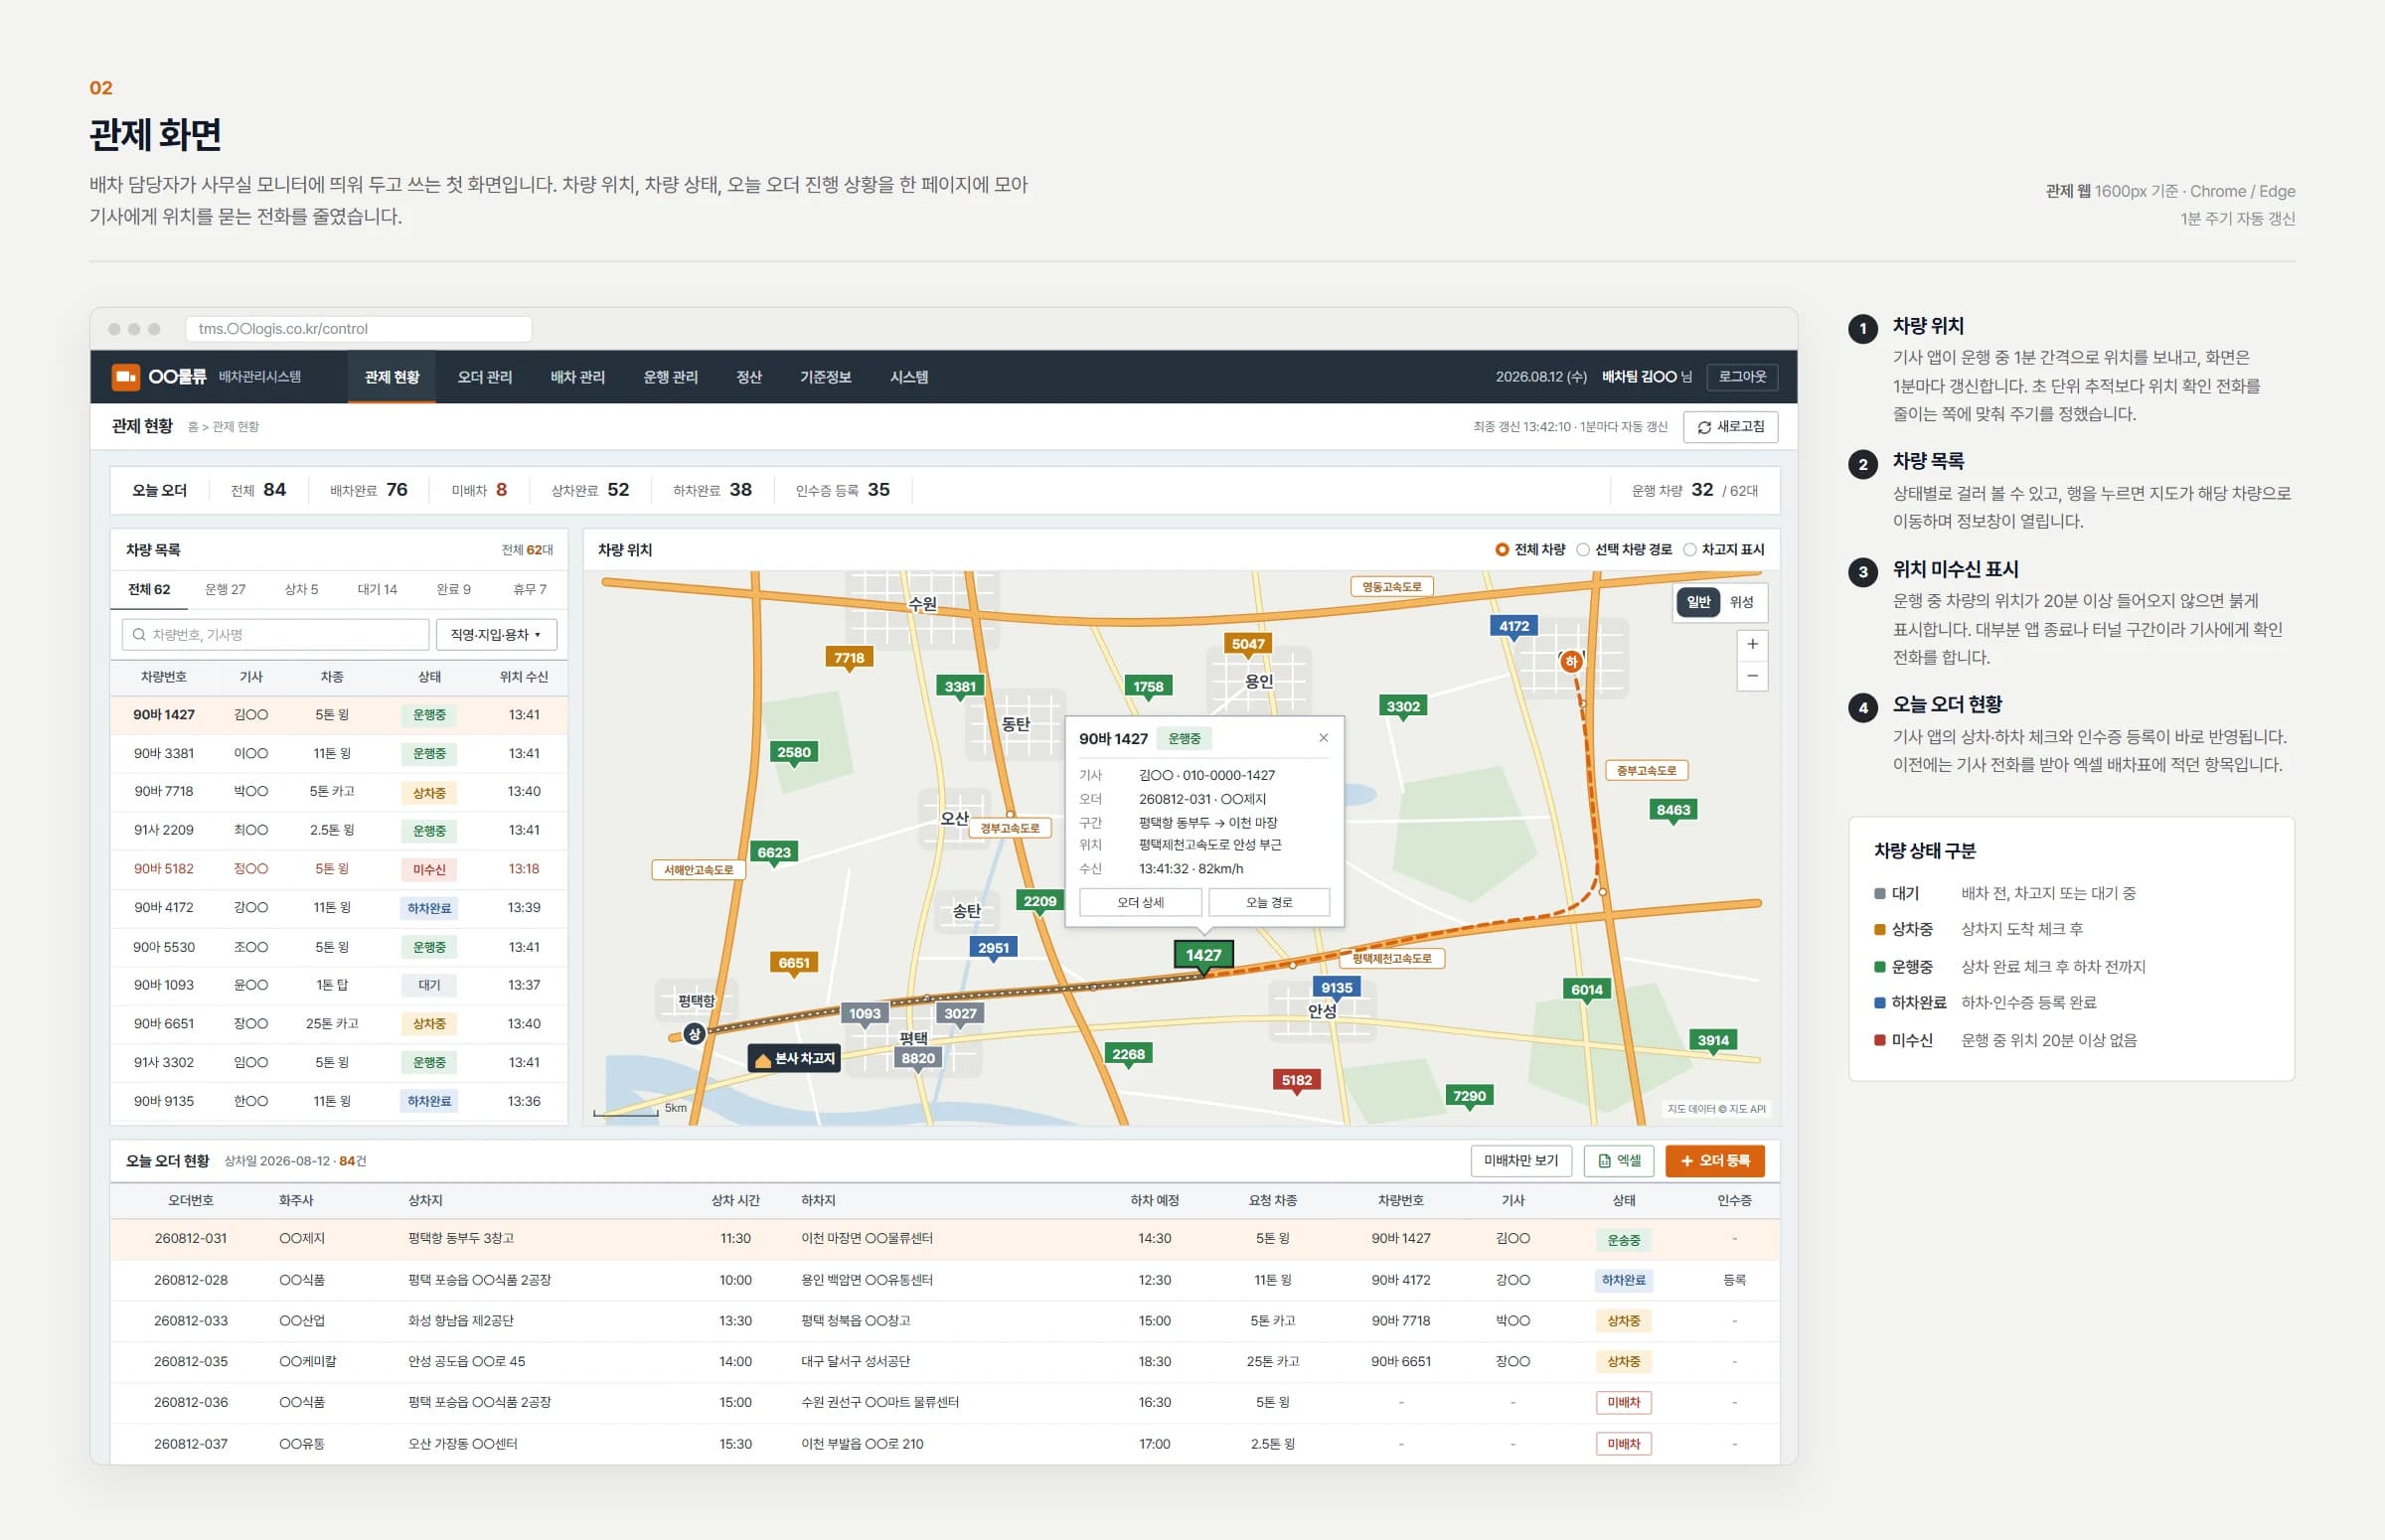Click the Excel file icon on the 엑셀 button

(1604, 1161)
